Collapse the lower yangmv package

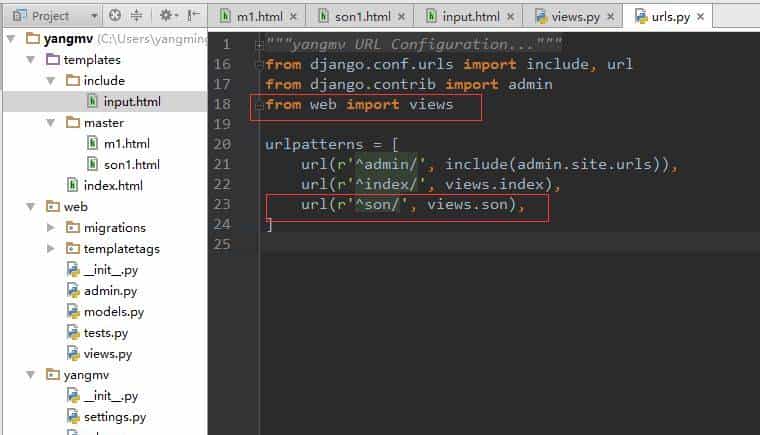[31, 375]
